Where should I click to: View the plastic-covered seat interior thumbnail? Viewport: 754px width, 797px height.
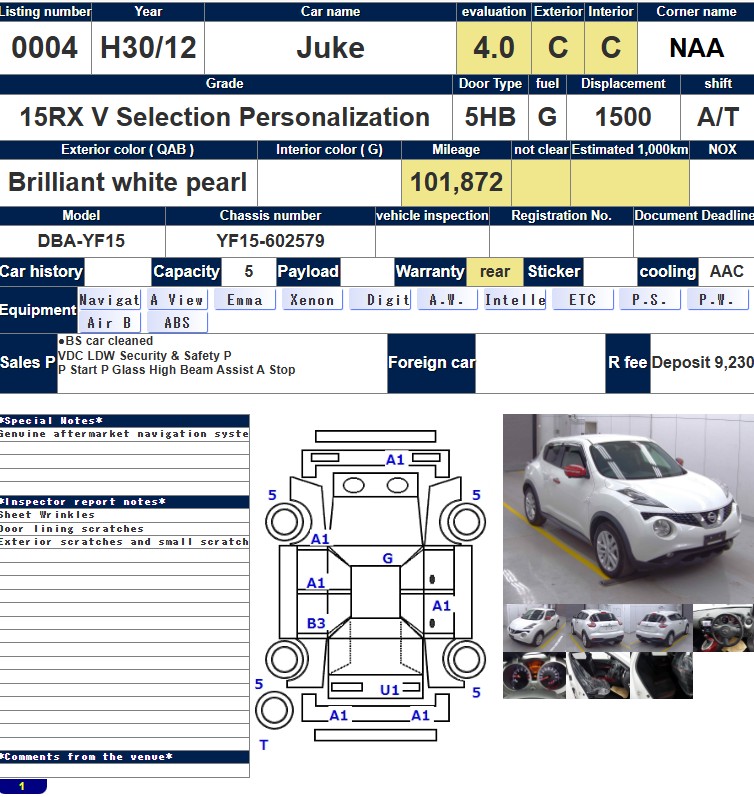point(598,676)
